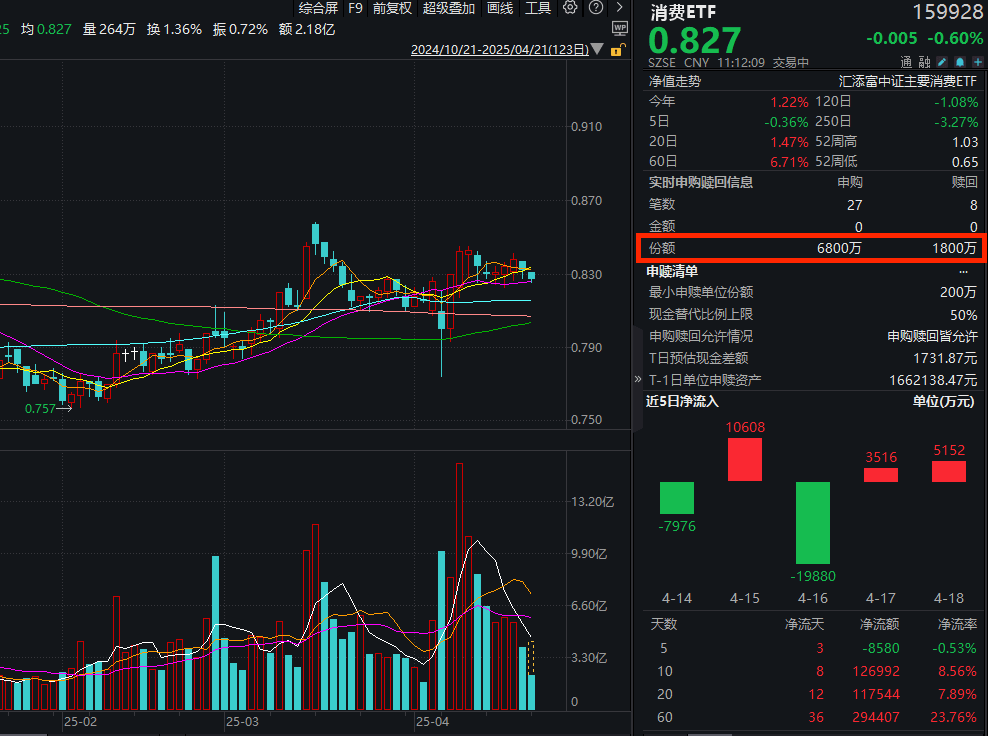Screen dimensions: 988x736
Task: Click the » expander beside T-1日单位申赎资产
Action: click(x=637, y=380)
